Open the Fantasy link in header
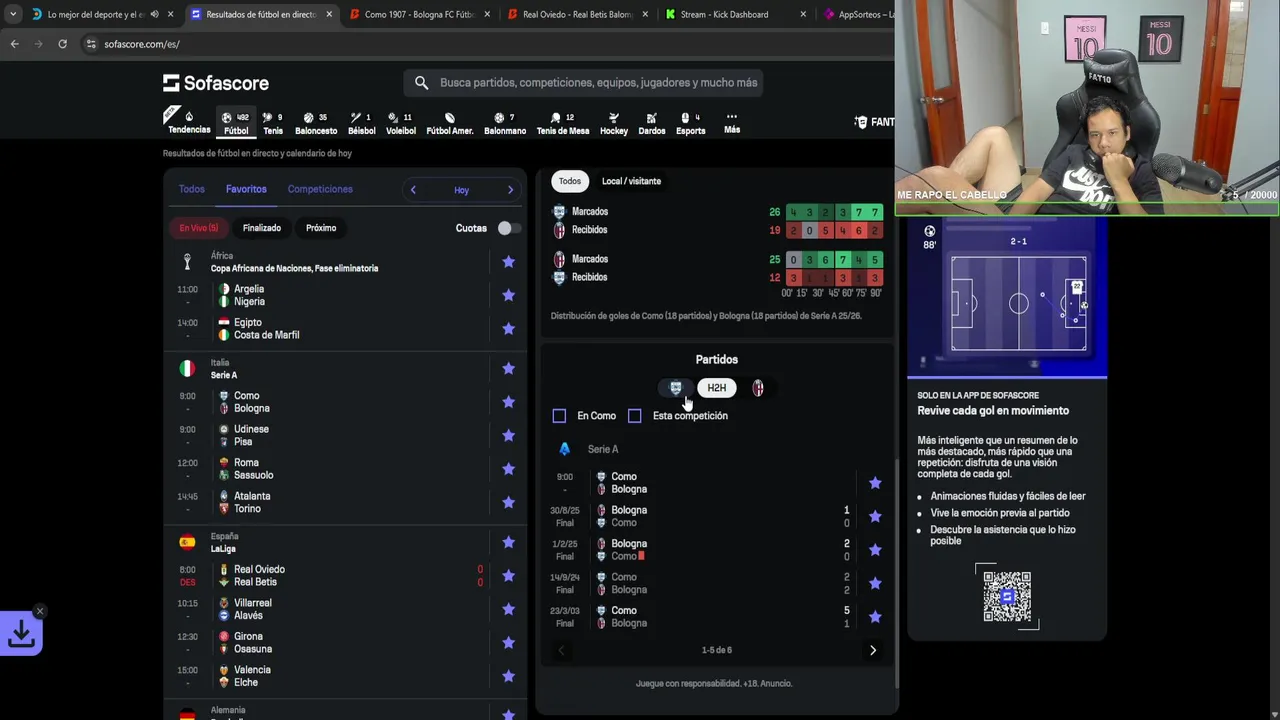The height and width of the screenshot is (720, 1280). pyautogui.click(x=875, y=122)
